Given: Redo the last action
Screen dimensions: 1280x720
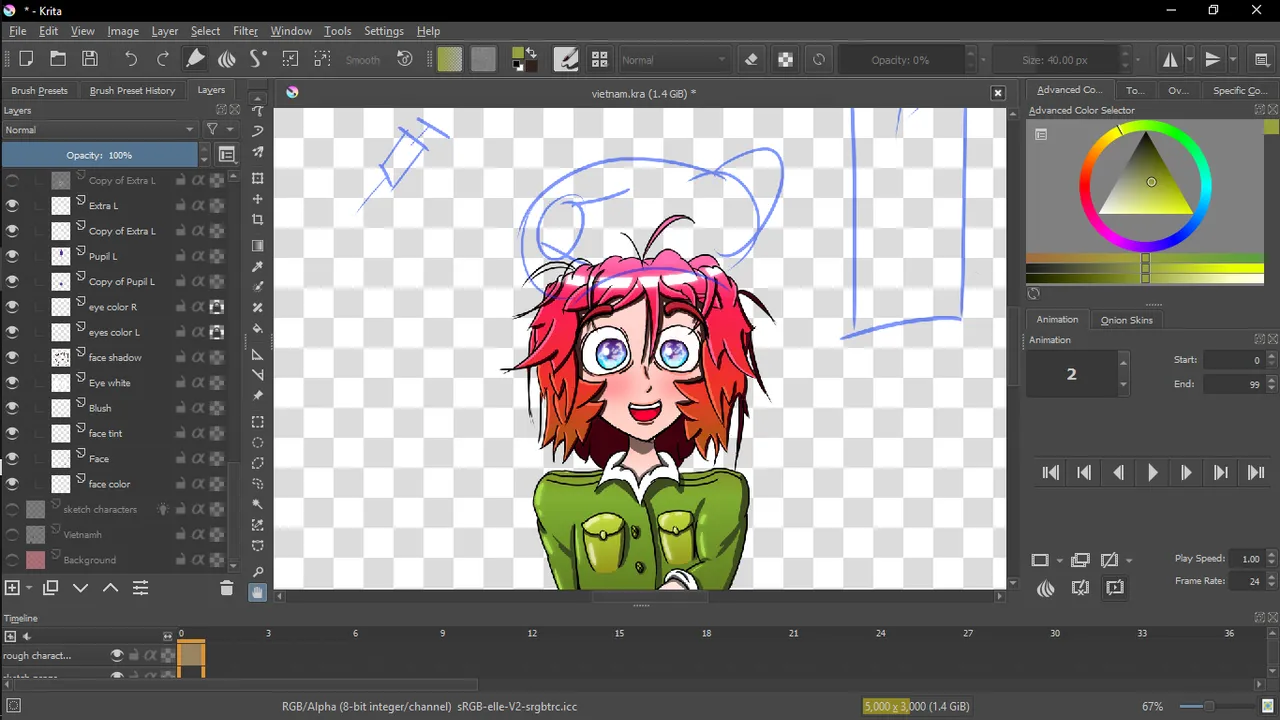Looking at the screenshot, I should click(162, 59).
